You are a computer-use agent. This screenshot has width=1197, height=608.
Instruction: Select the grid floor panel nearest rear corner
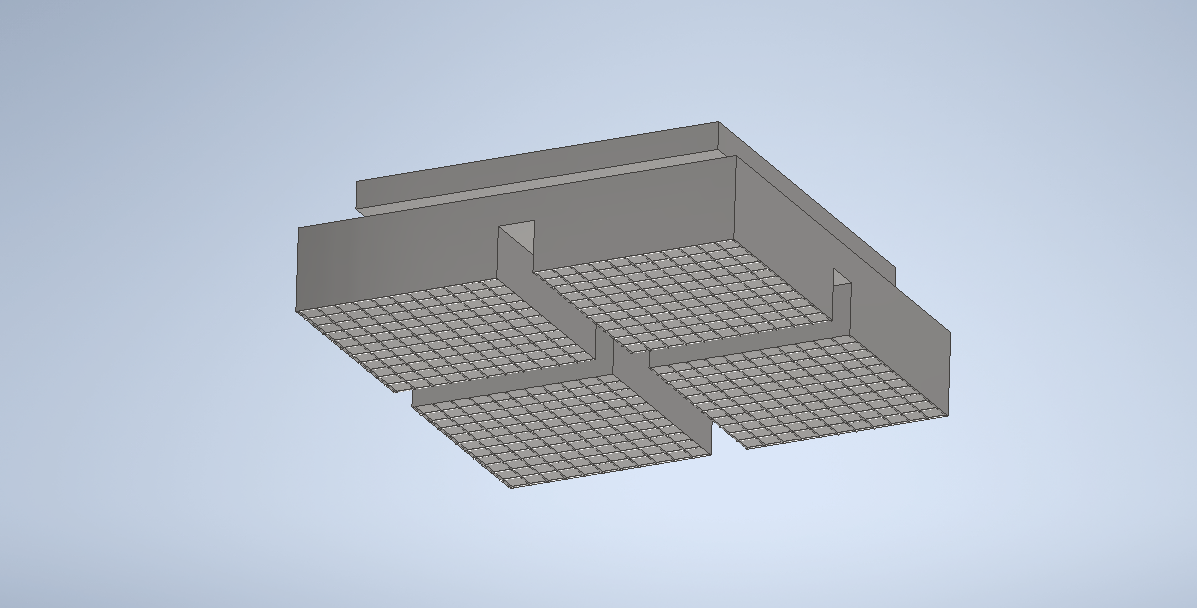(682, 296)
